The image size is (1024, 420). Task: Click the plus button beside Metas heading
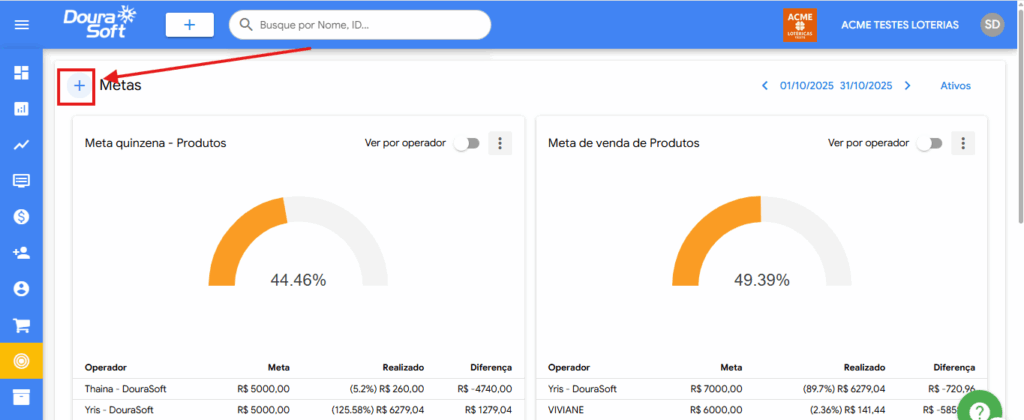coord(79,86)
